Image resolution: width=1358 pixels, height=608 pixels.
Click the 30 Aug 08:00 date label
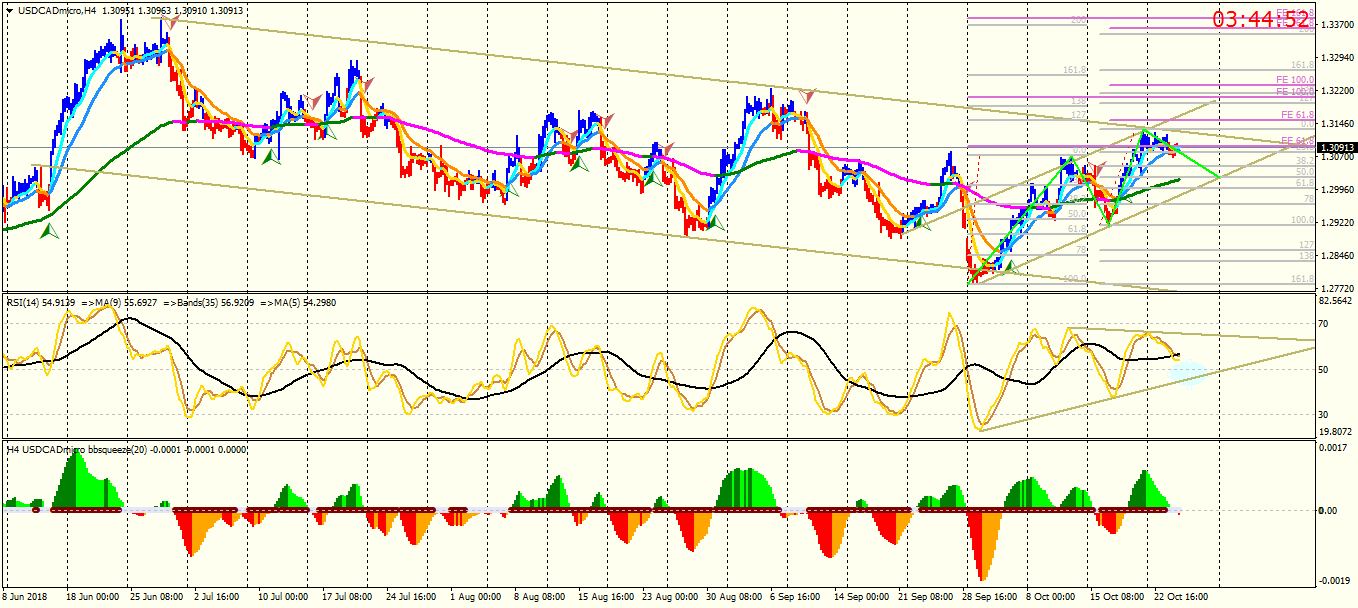coord(735,597)
